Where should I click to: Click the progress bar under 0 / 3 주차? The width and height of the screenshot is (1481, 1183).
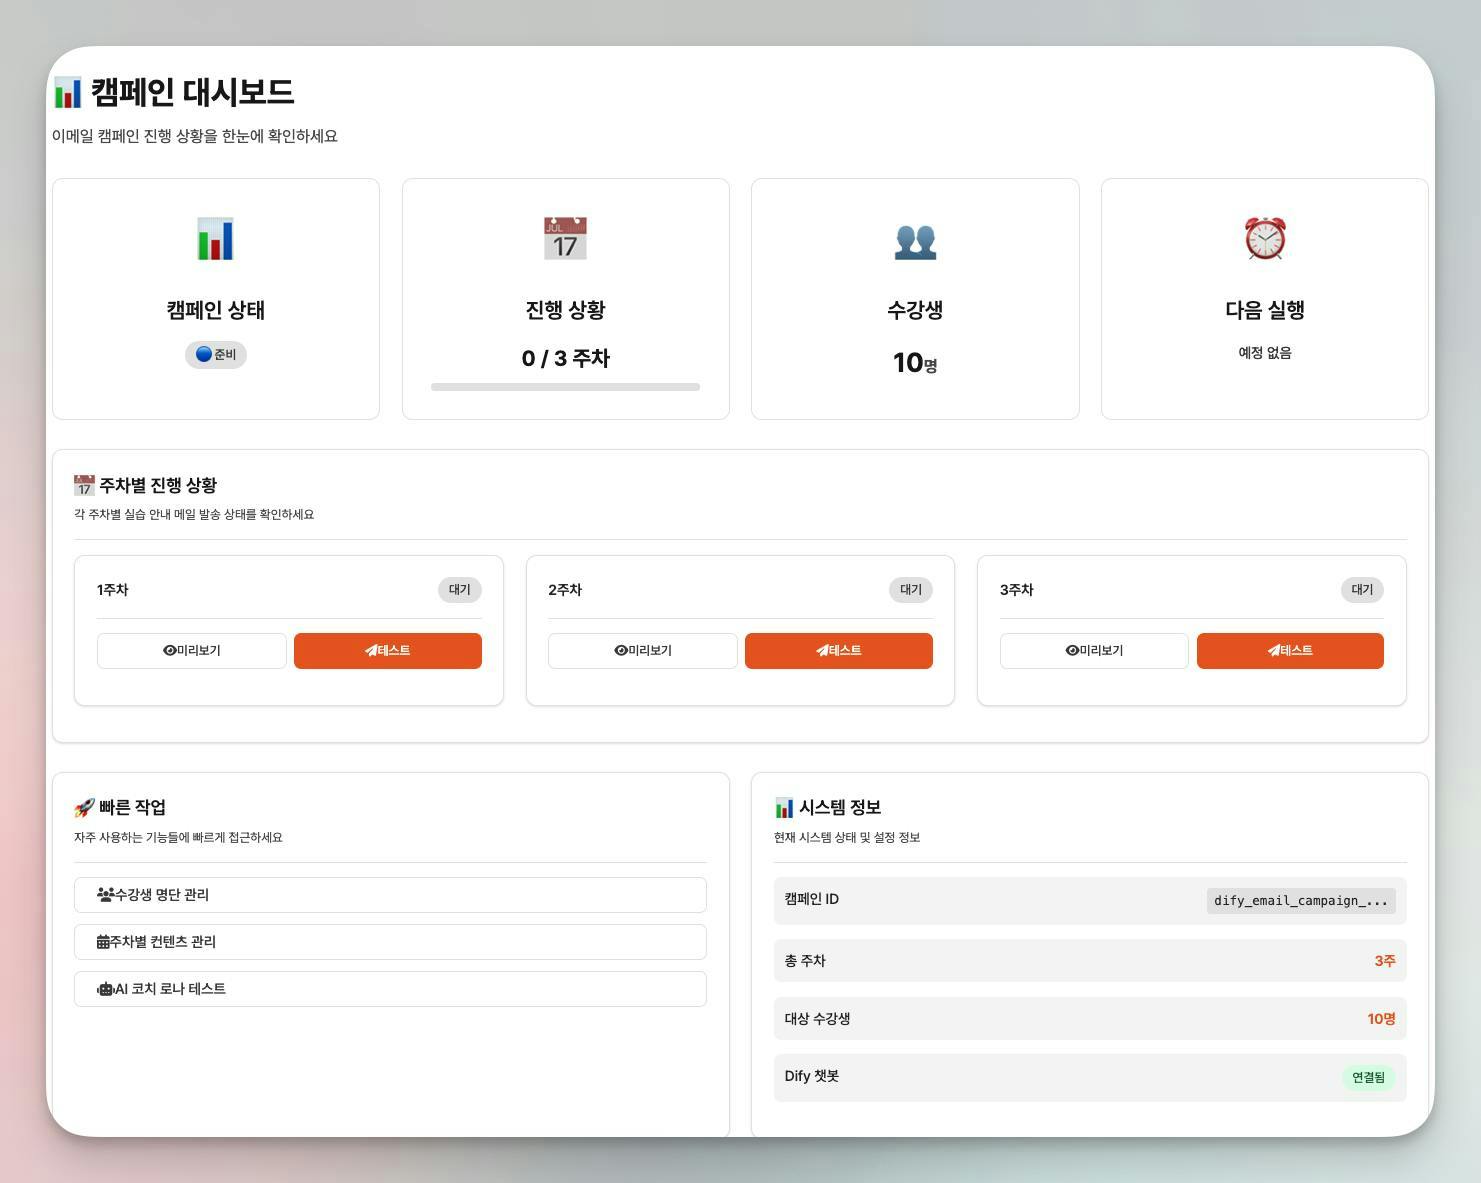565,387
